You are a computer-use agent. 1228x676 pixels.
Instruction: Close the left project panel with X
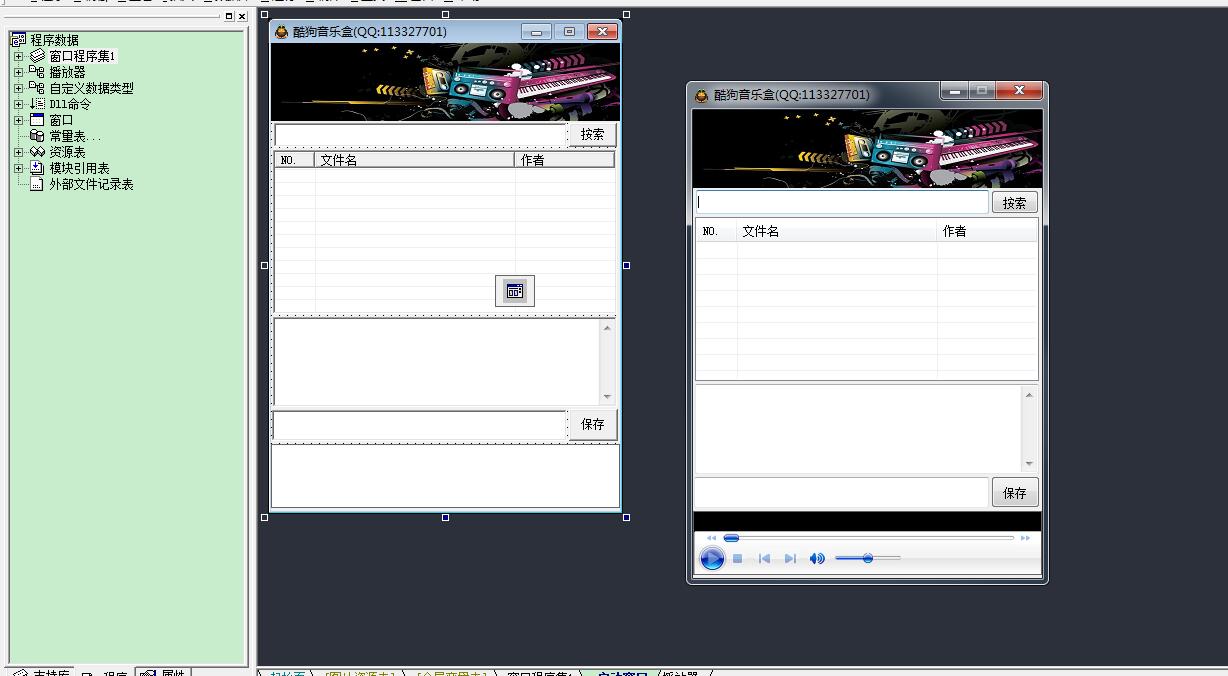pyautogui.click(x=242, y=16)
